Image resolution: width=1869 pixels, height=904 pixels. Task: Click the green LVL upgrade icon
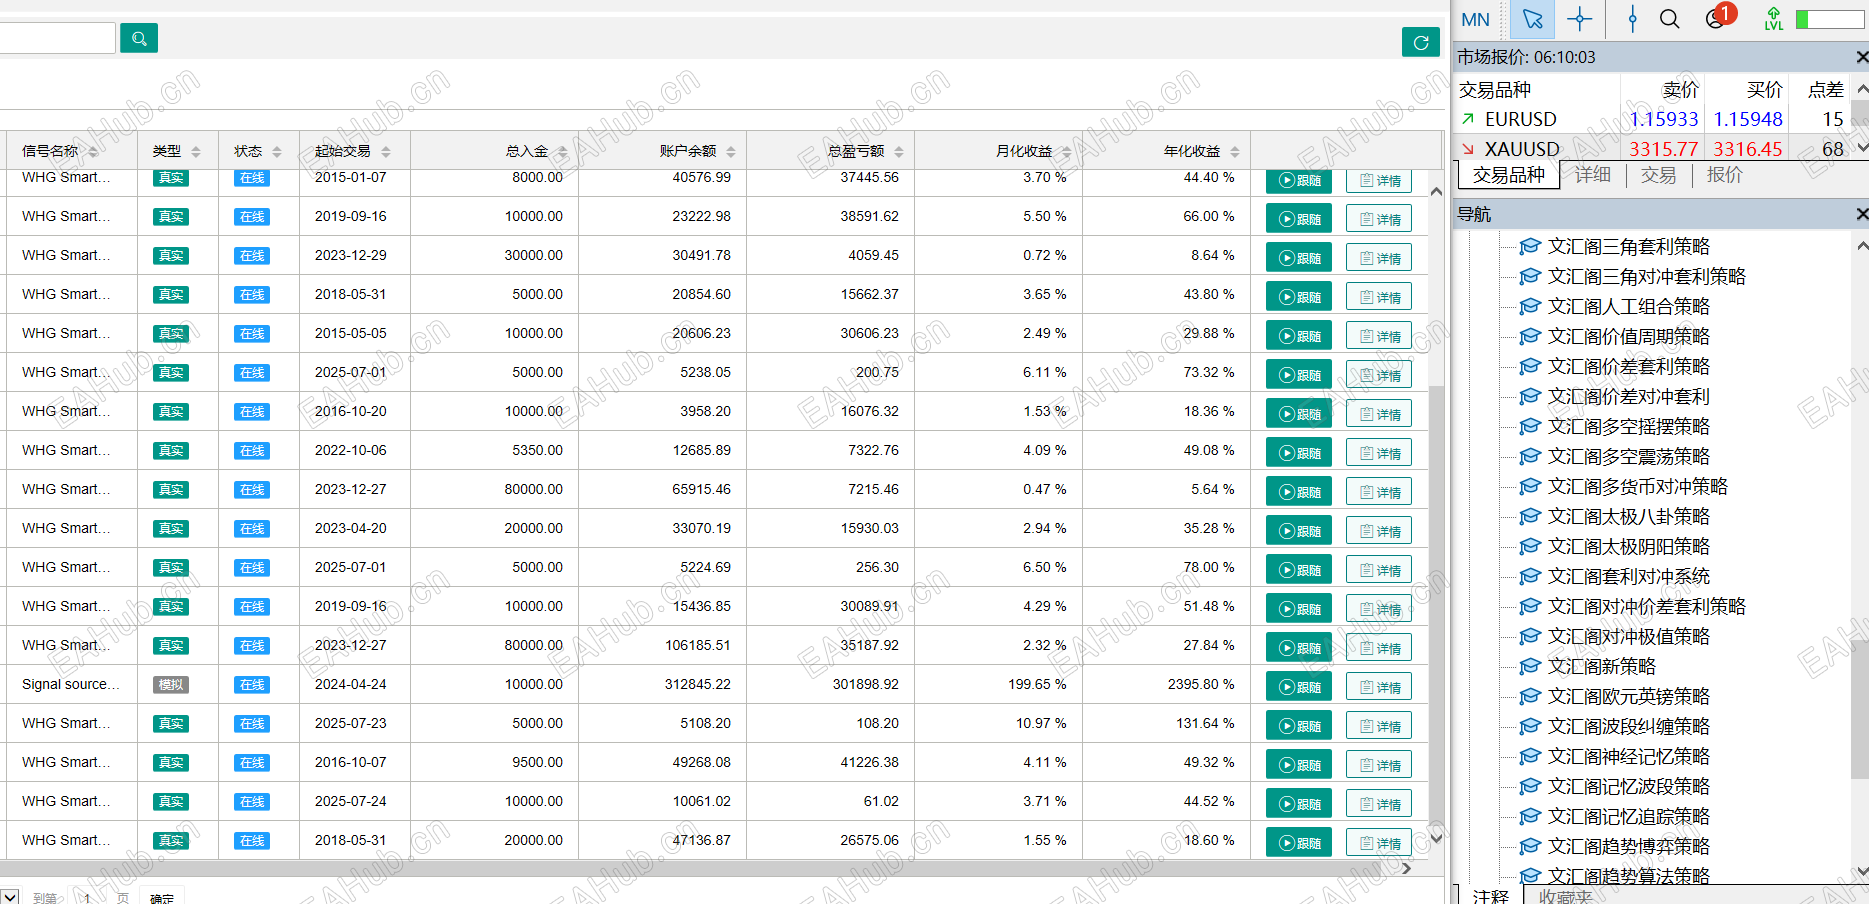point(1773,19)
